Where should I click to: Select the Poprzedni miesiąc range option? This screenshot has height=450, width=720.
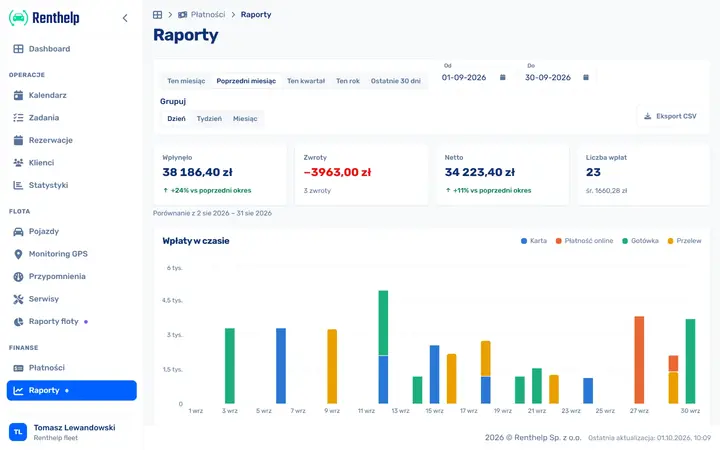tap(246, 81)
